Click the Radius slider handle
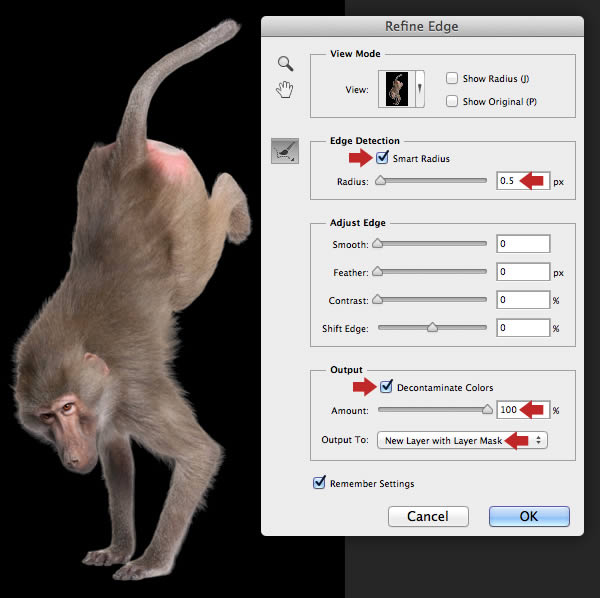The height and width of the screenshot is (598, 600). click(x=380, y=180)
